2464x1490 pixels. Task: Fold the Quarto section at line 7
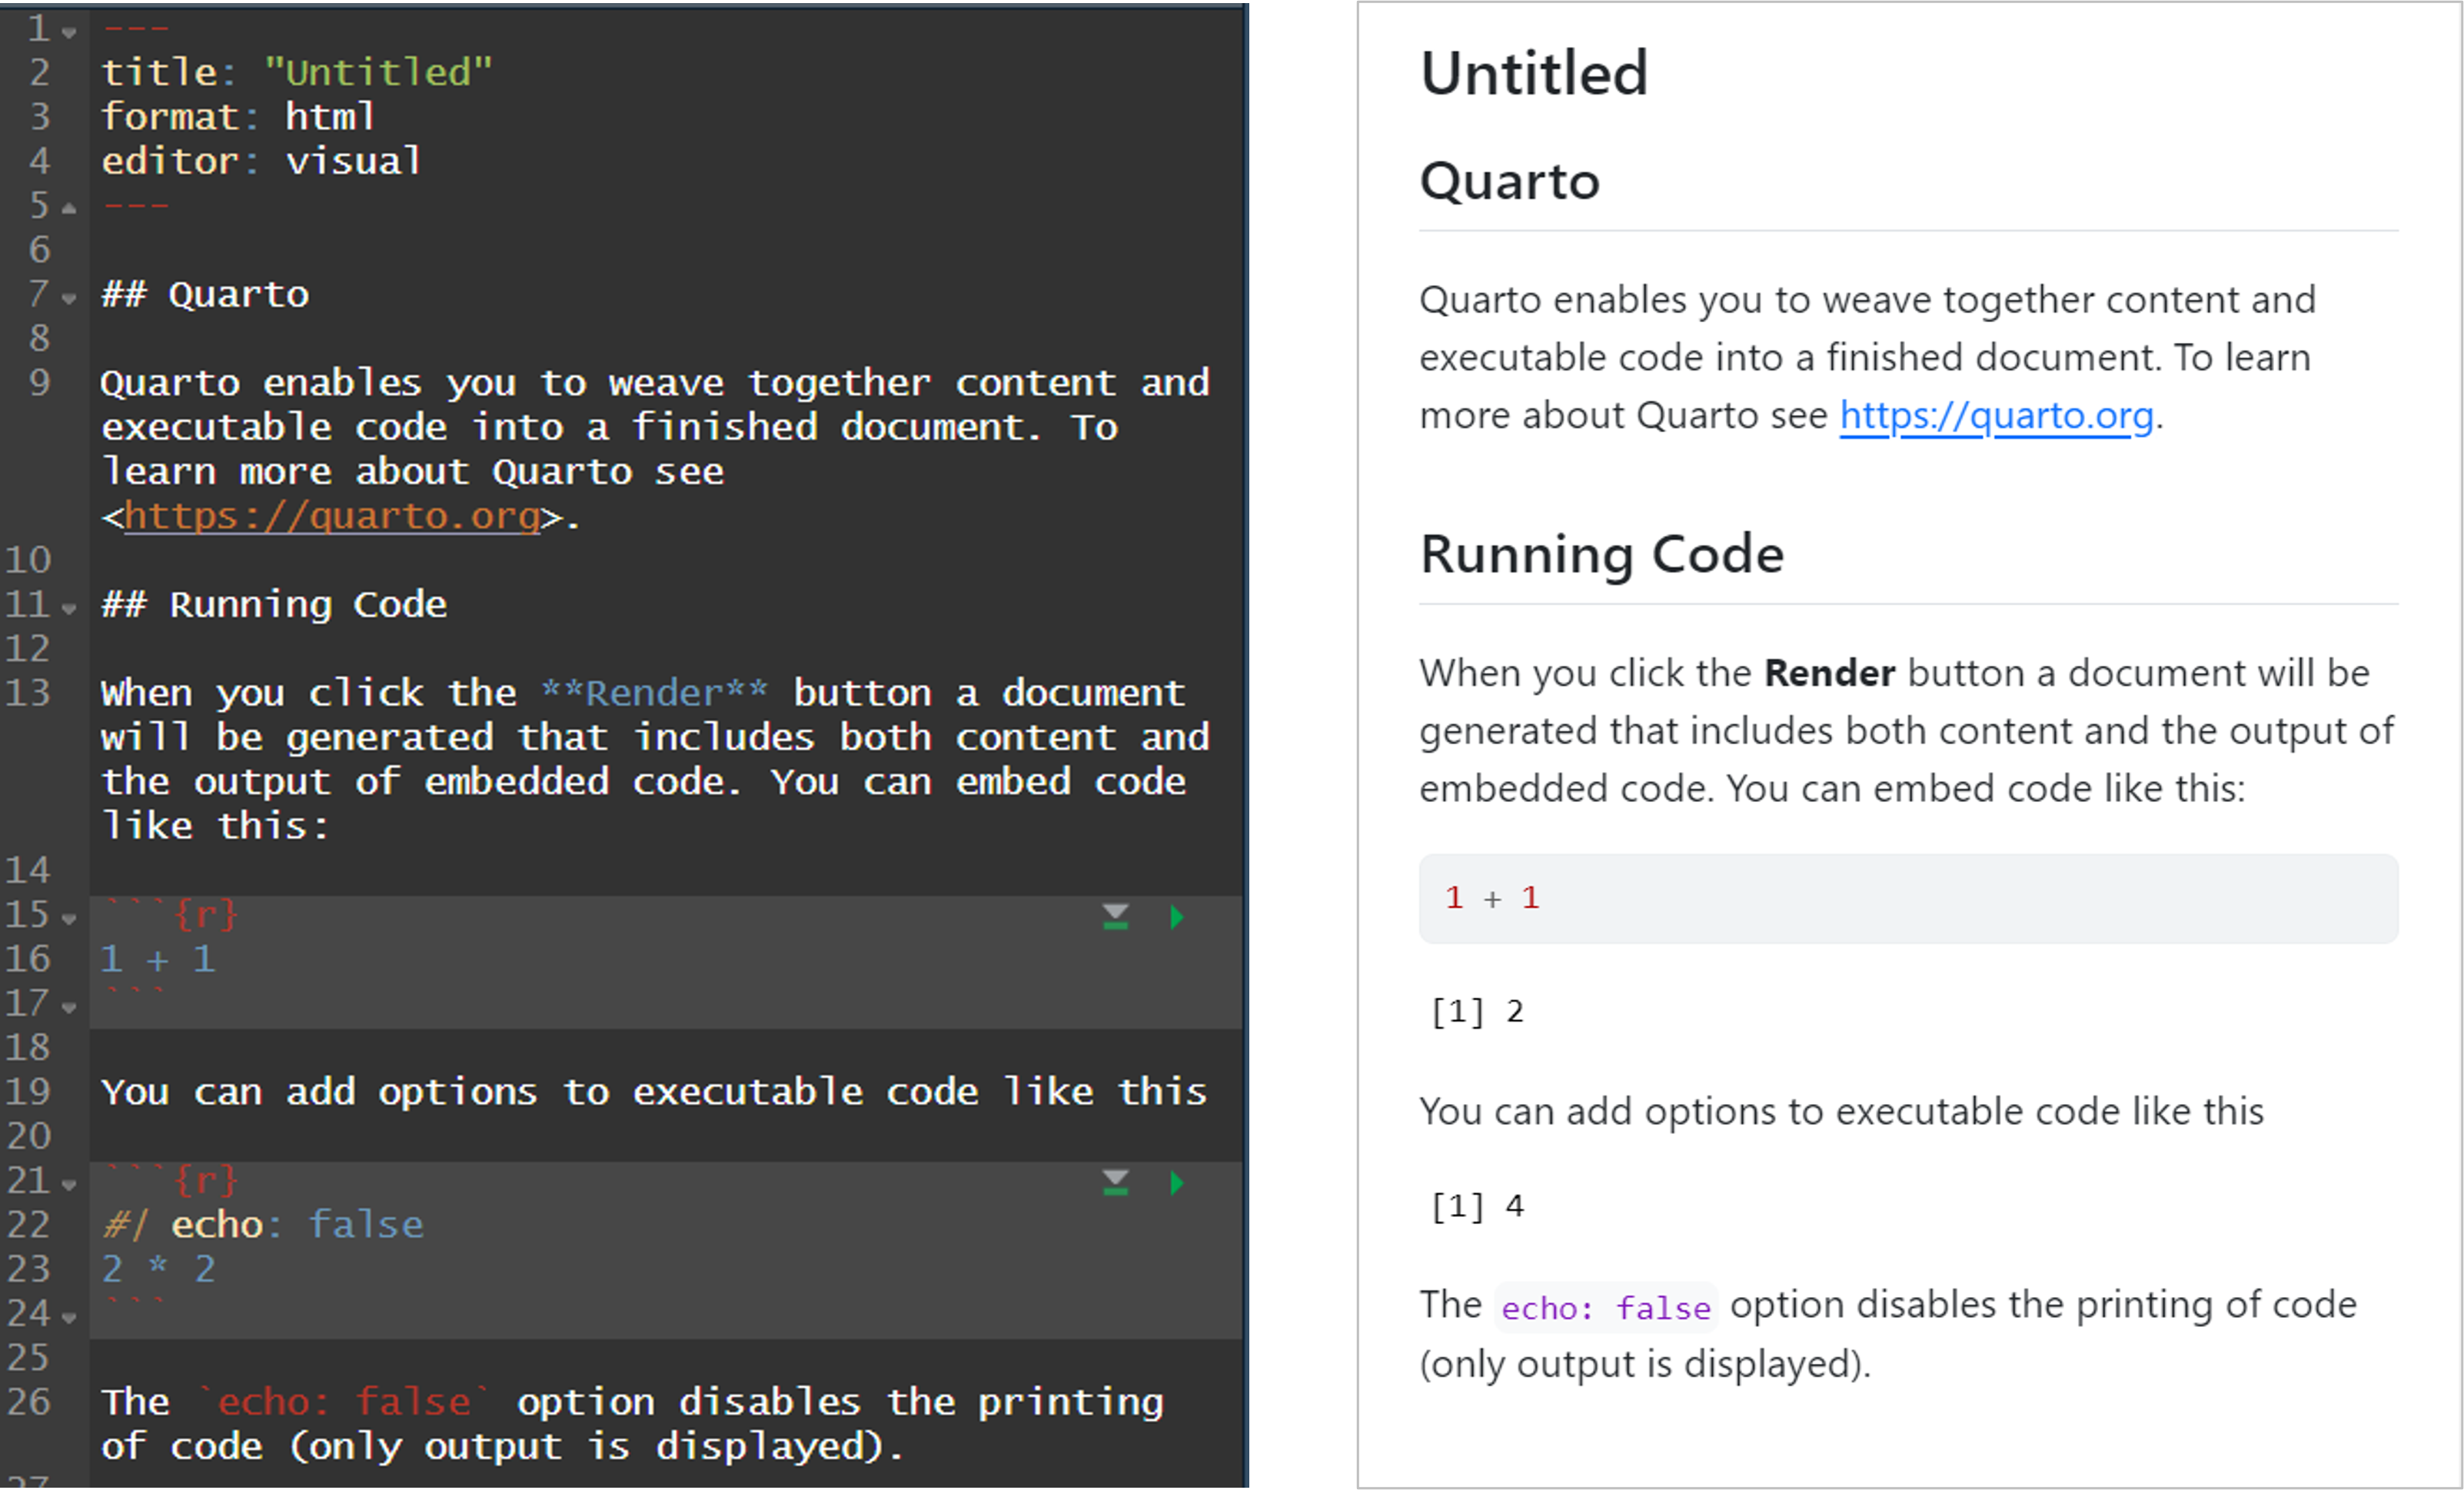coord(69,298)
